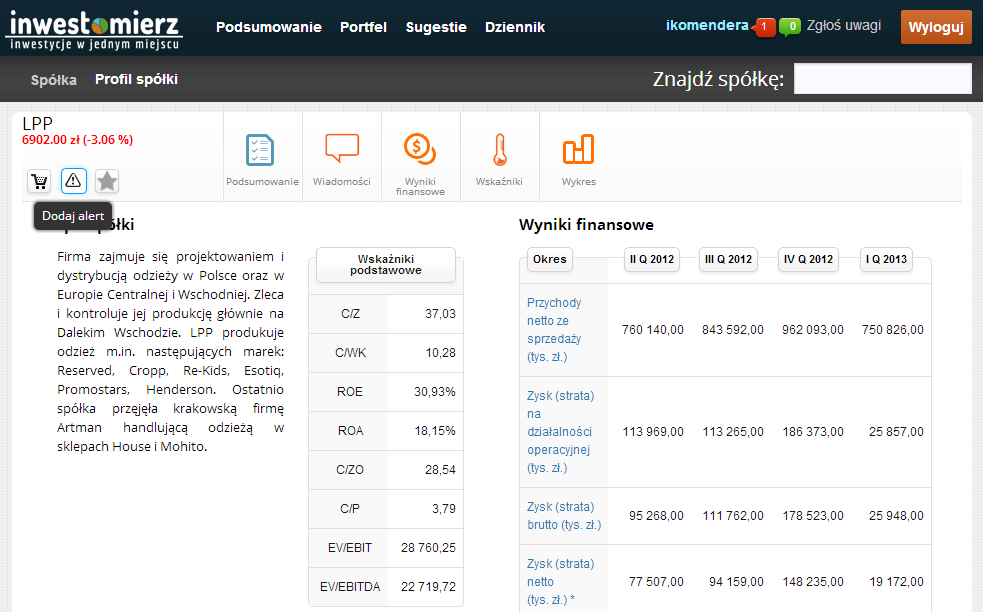Click net profit value 19 172,00
Image resolution: width=983 pixels, height=612 pixels.
(x=896, y=582)
